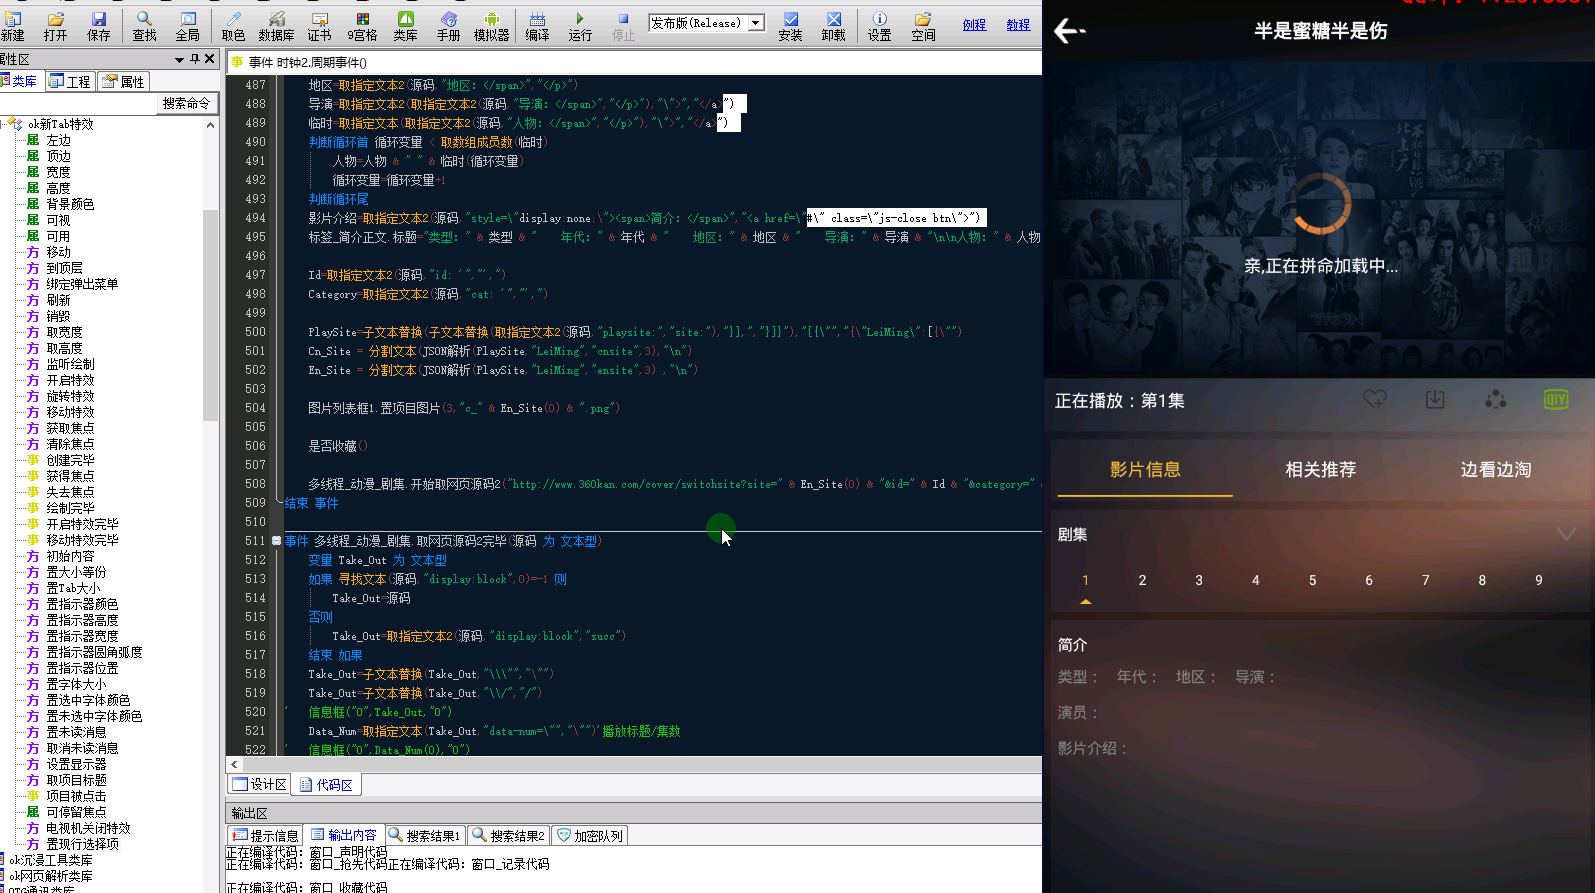Select the ok网页解析类库 tree node

(x=51, y=876)
